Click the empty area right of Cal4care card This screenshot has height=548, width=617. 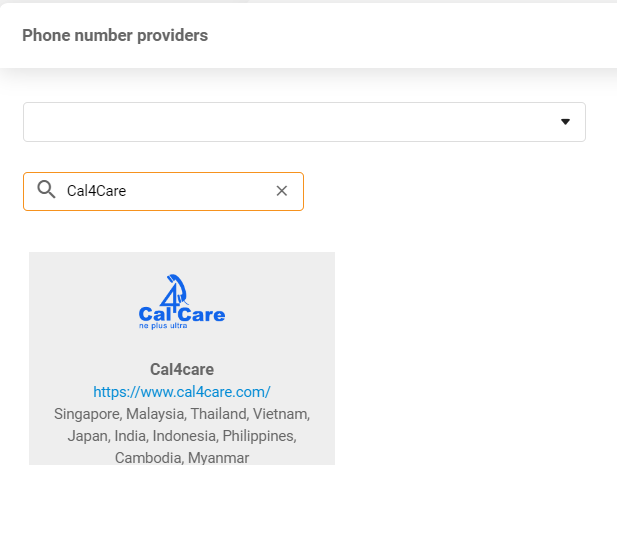(470, 360)
